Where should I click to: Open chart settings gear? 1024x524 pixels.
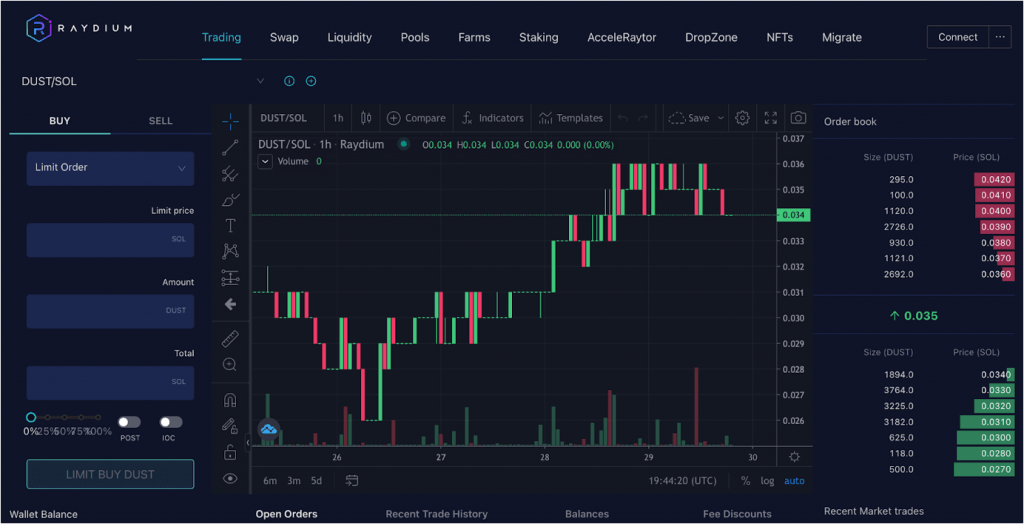point(742,118)
